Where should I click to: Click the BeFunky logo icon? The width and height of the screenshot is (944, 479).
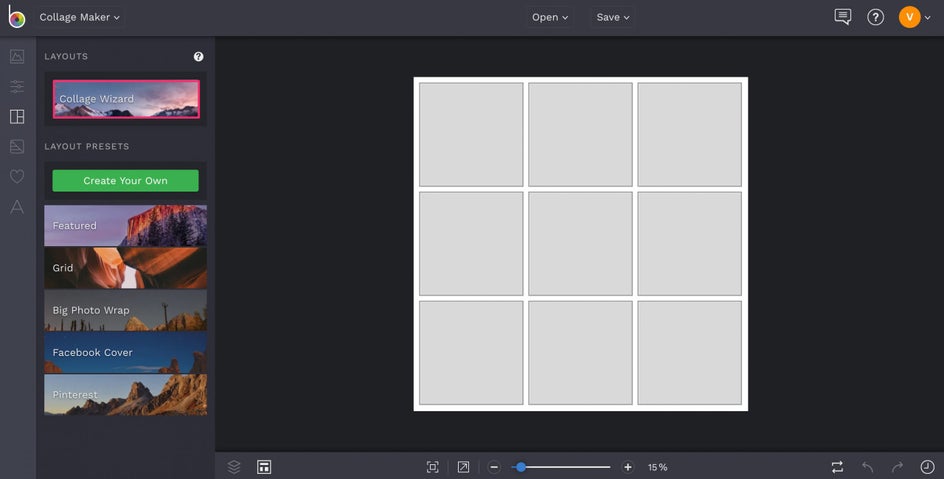pyautogui.click(x=17, y=17)
